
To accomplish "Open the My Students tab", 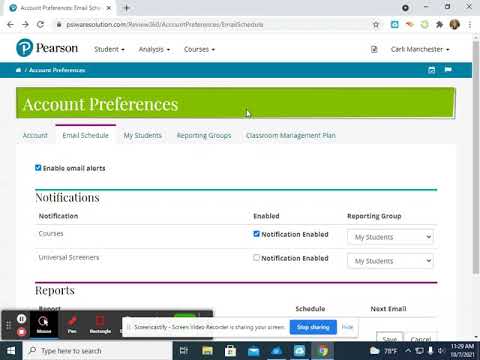I will tap(143, 135).
